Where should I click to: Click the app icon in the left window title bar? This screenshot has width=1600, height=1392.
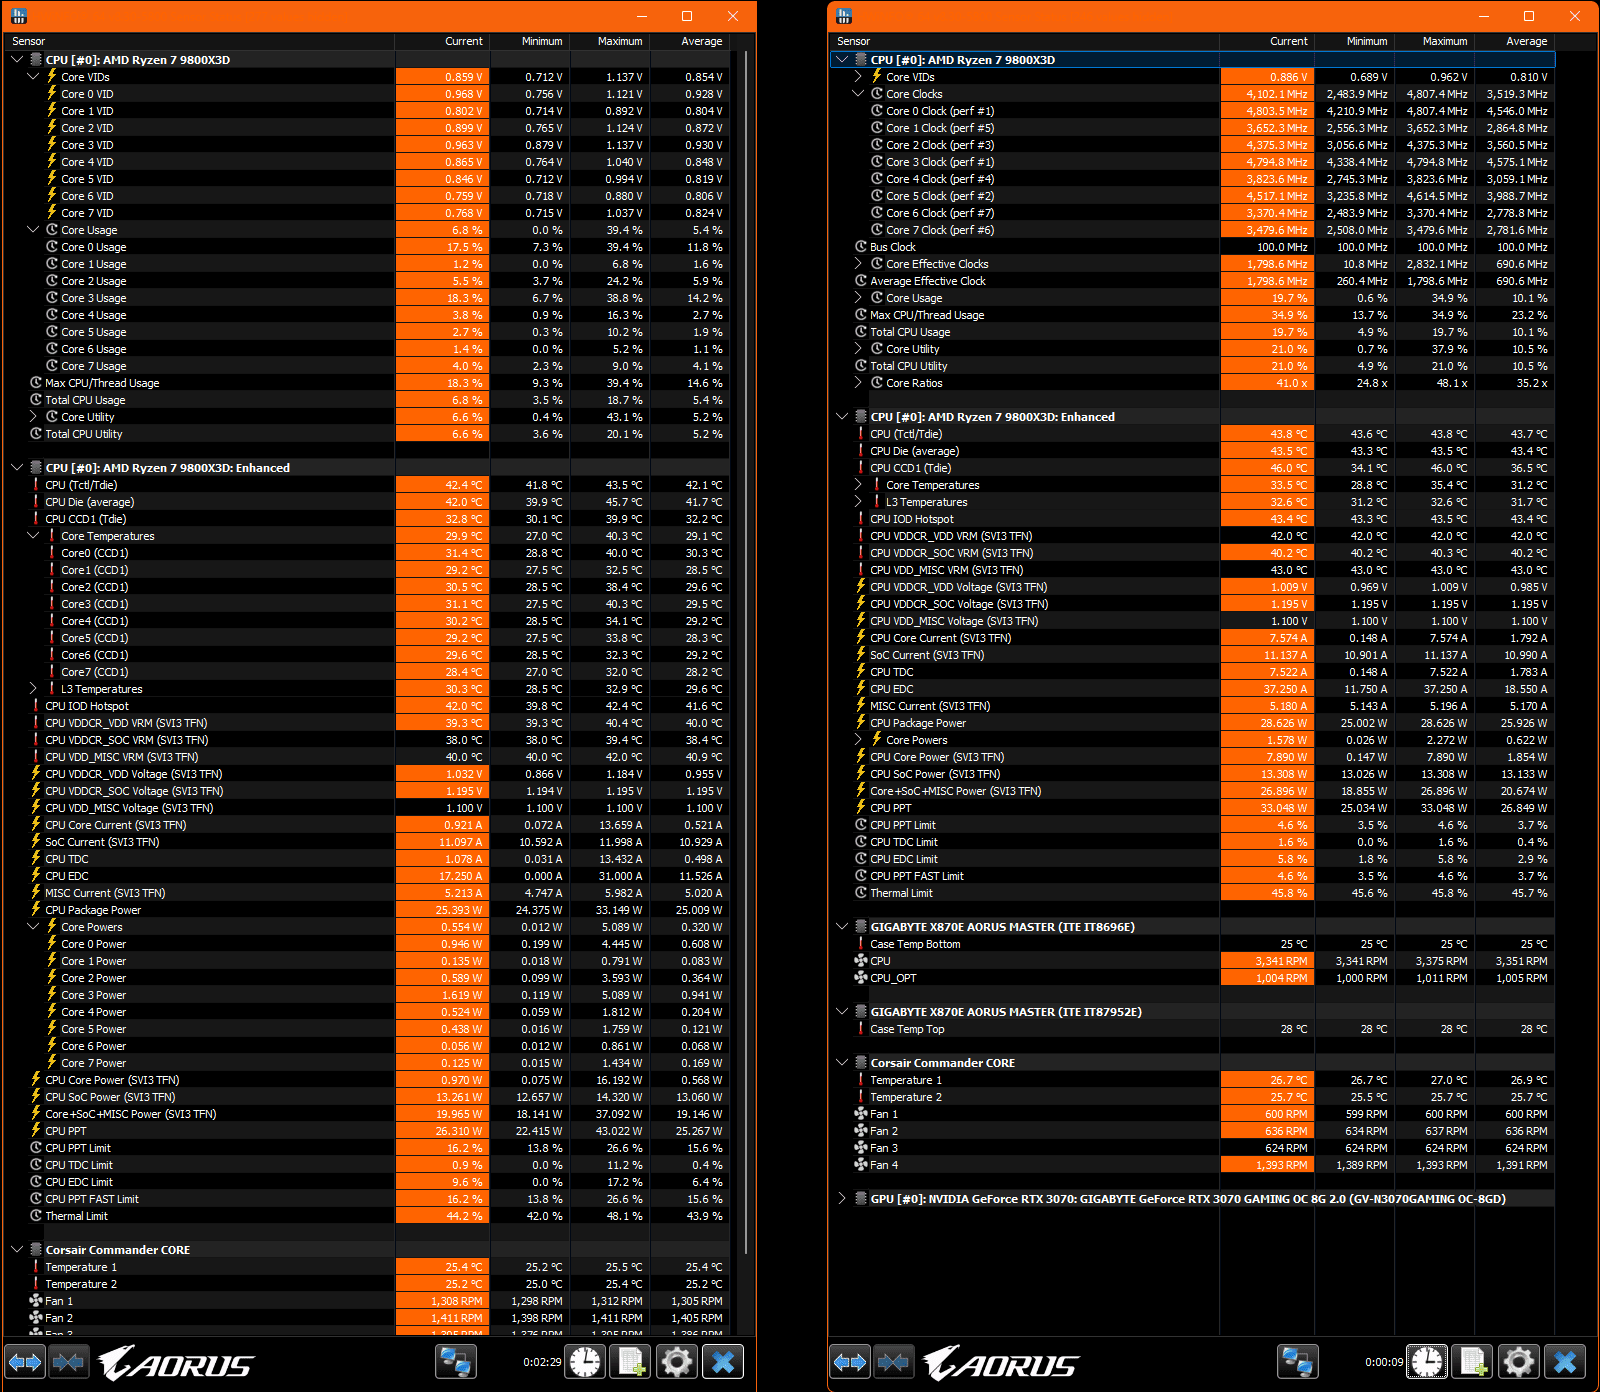pos(19,16)
